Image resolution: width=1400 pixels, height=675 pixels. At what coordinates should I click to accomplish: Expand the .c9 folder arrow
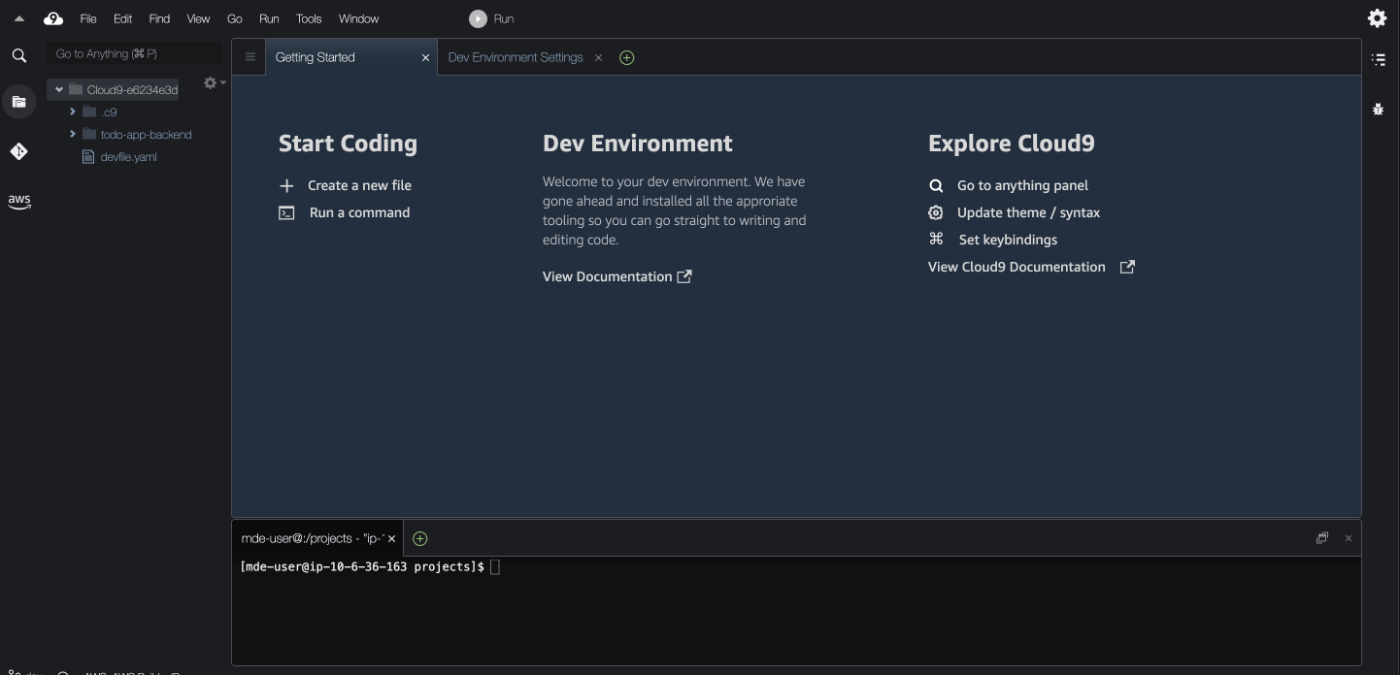pyautogui.click(x=73, y=111)
